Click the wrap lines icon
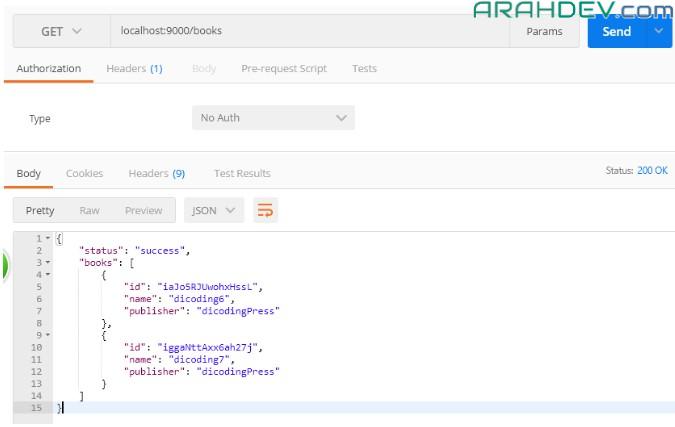The image size is (675, 427). coord(266,210)
